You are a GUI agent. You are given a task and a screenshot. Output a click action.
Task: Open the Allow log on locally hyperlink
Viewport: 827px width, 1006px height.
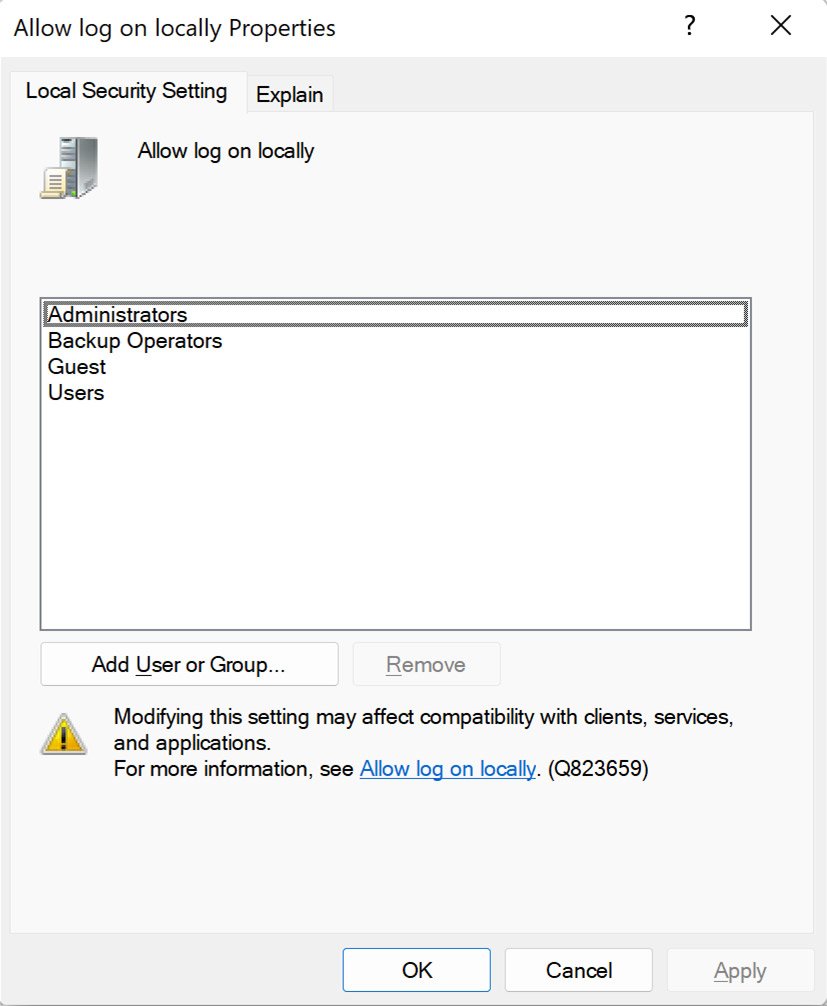[447, 769]
